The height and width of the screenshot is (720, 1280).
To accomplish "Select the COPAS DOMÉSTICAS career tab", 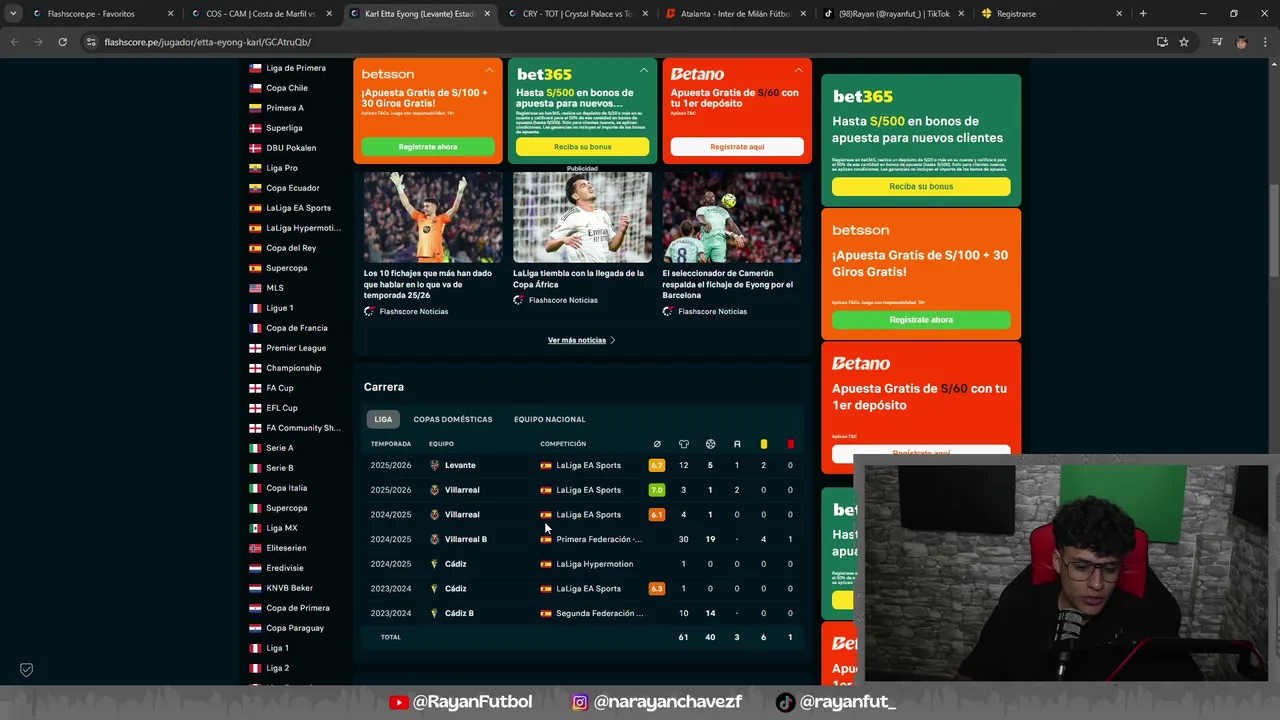I will pos(453,419).
